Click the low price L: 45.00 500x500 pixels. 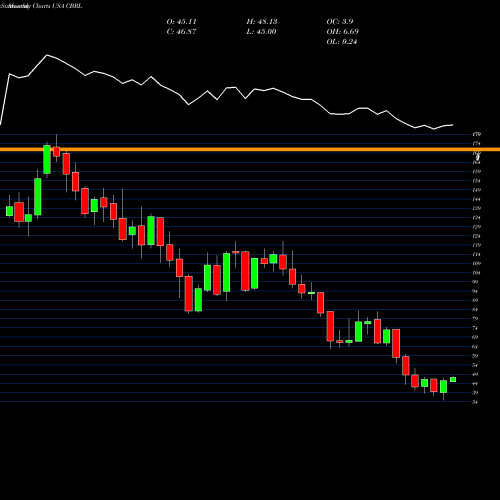(x=261, y=32)
